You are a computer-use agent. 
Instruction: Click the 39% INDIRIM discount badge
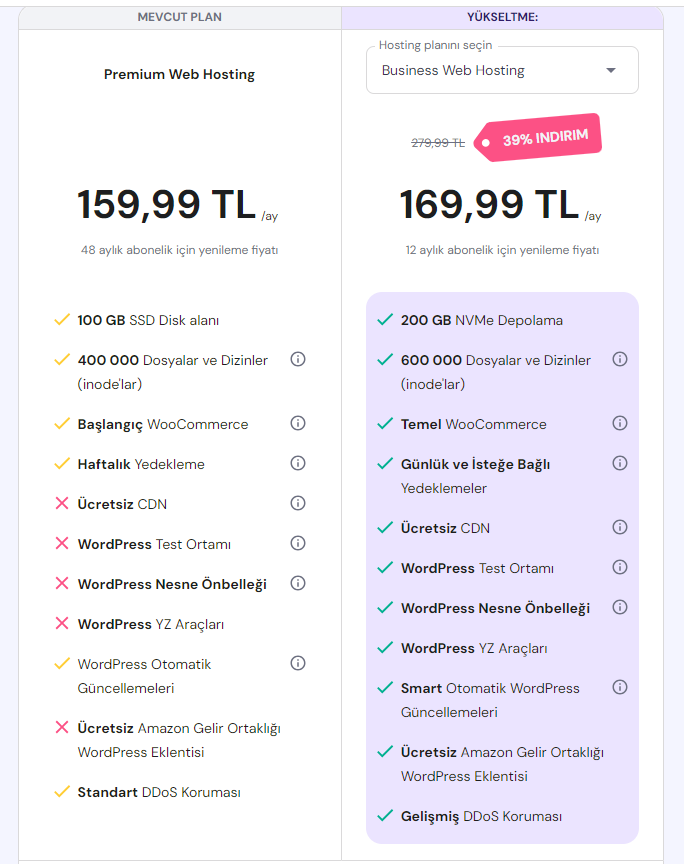[538, 138]
